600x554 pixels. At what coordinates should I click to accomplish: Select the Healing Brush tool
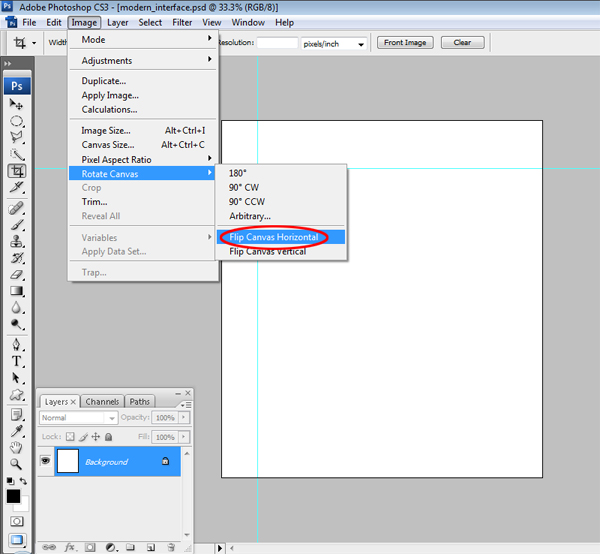pos(16,209)
